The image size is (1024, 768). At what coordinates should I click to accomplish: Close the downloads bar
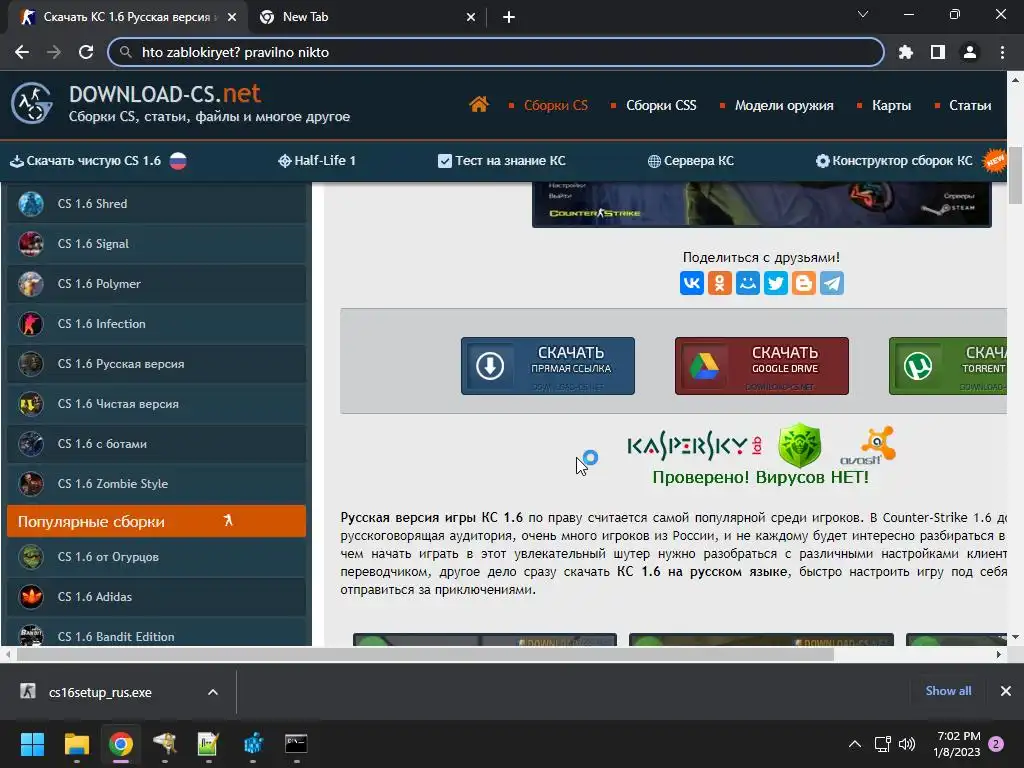(1006, 691)
